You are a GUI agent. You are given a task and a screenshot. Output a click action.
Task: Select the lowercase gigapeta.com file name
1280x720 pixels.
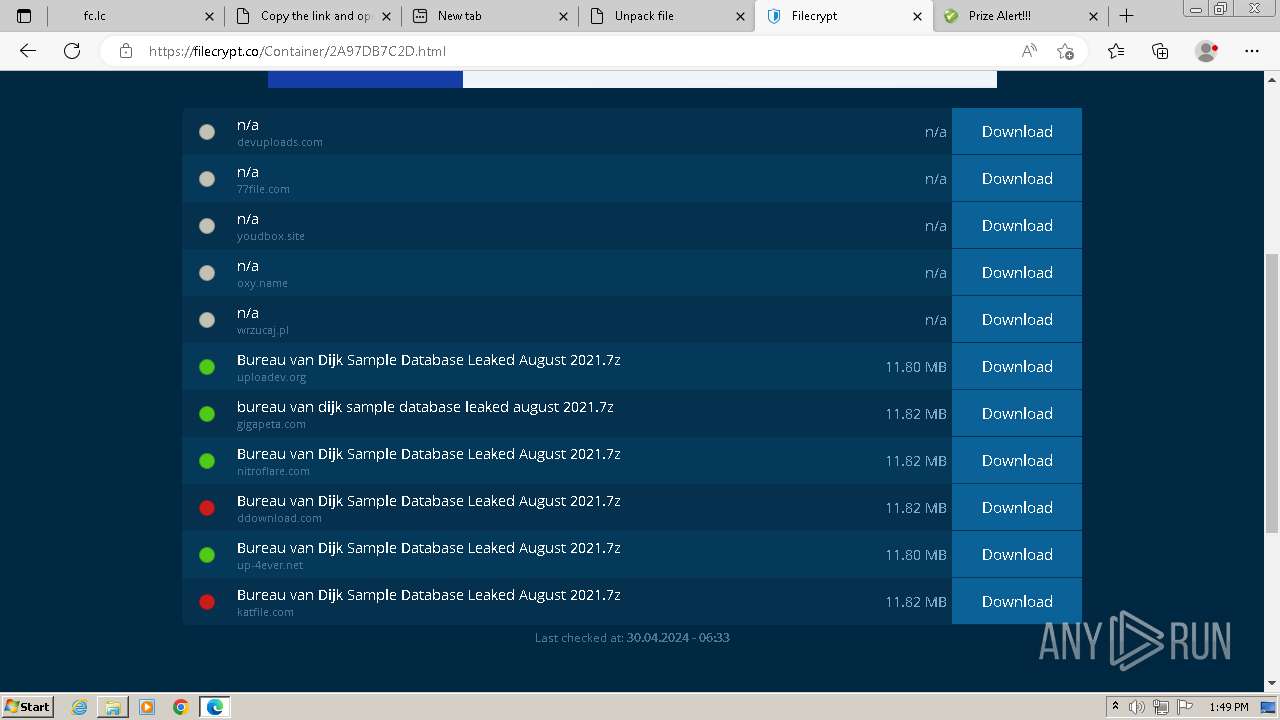[x=425, y=407]
